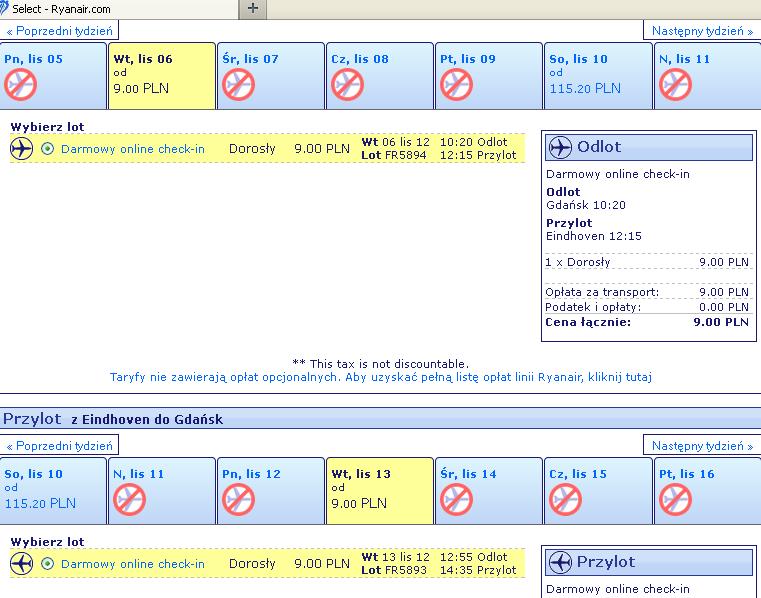Click Ryanair favicon in the browser tab

click(4, 8)
